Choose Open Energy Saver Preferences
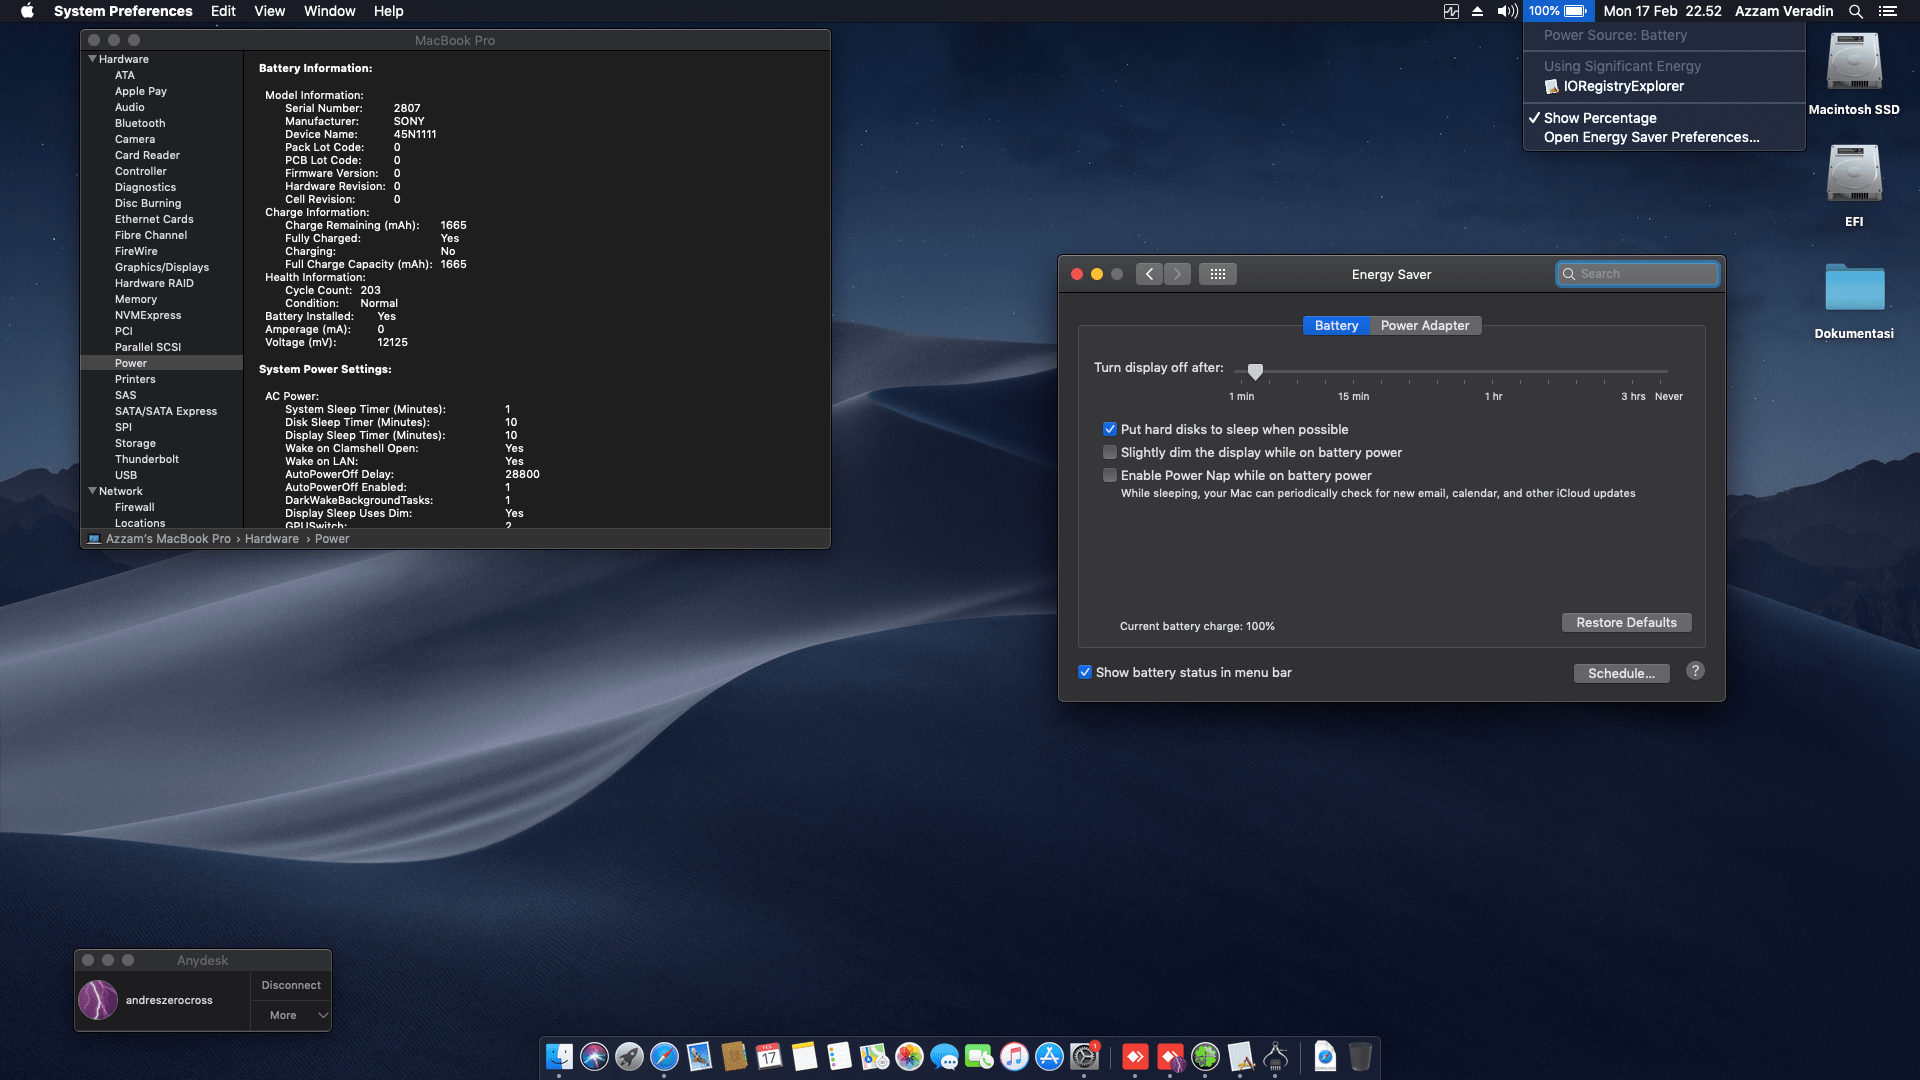1920x1080 pixels. click(x=1664, y=137)
